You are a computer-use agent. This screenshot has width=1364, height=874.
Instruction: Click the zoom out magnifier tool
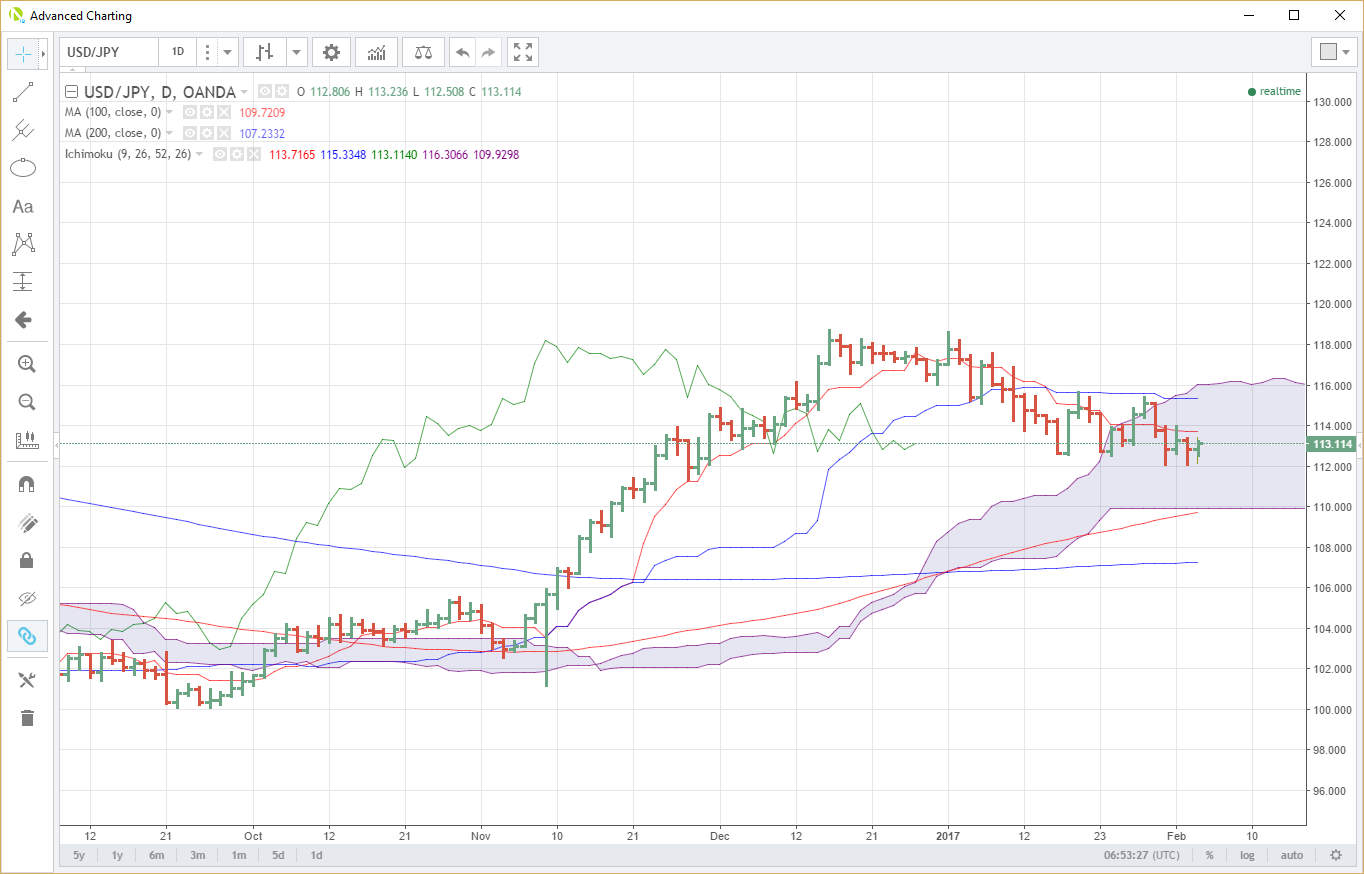27,402
